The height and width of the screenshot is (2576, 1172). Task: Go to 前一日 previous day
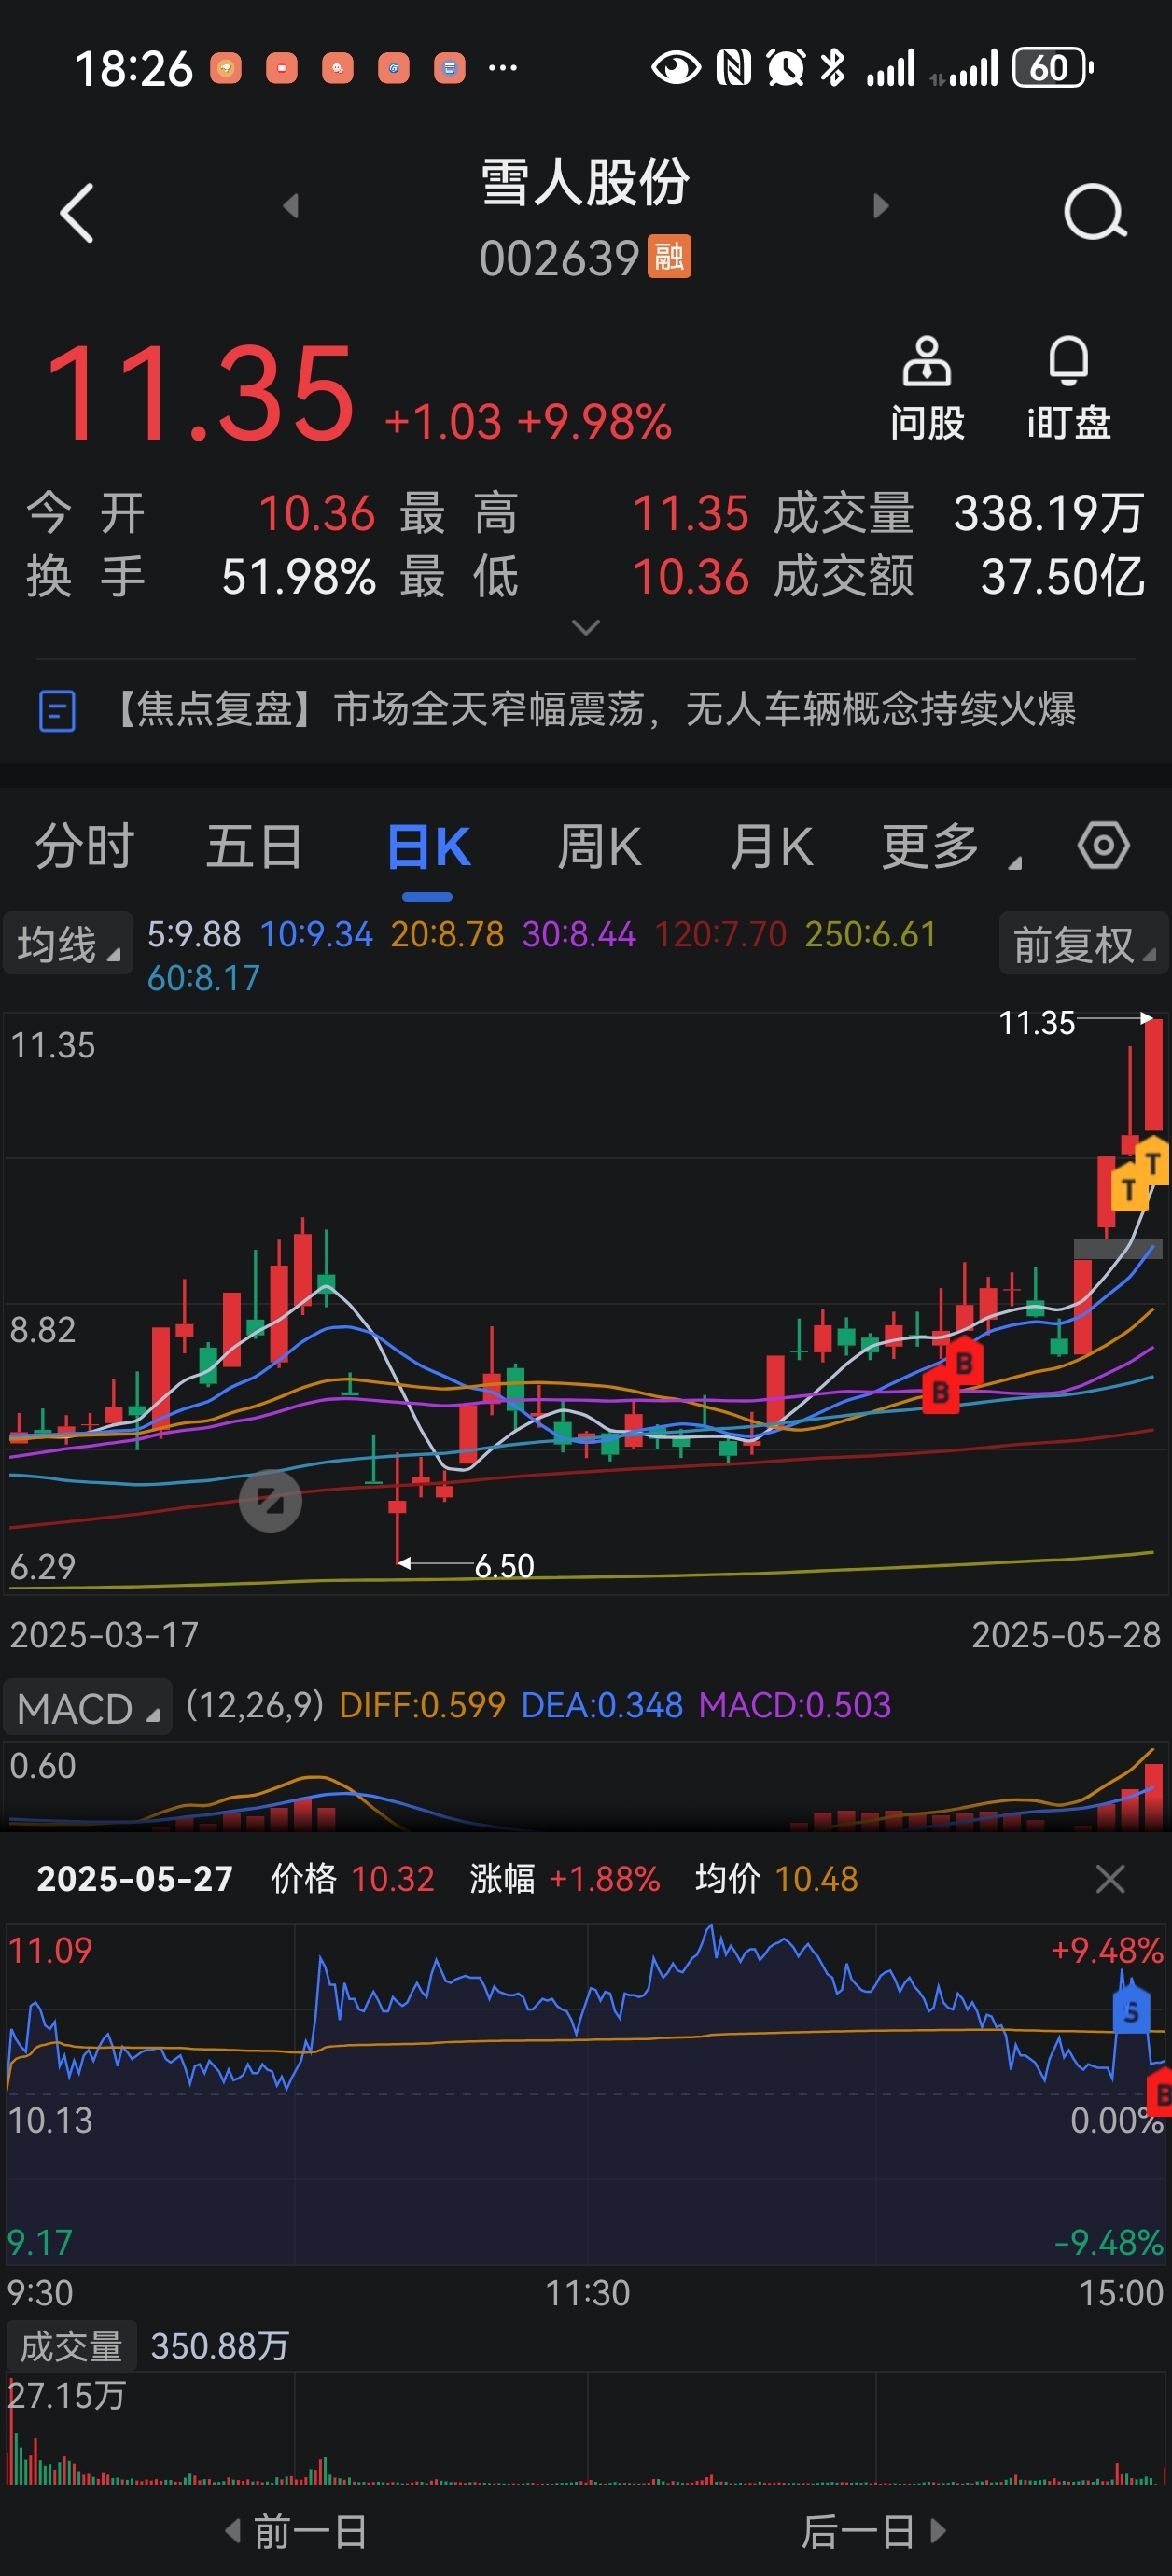tap(297, 2532)
